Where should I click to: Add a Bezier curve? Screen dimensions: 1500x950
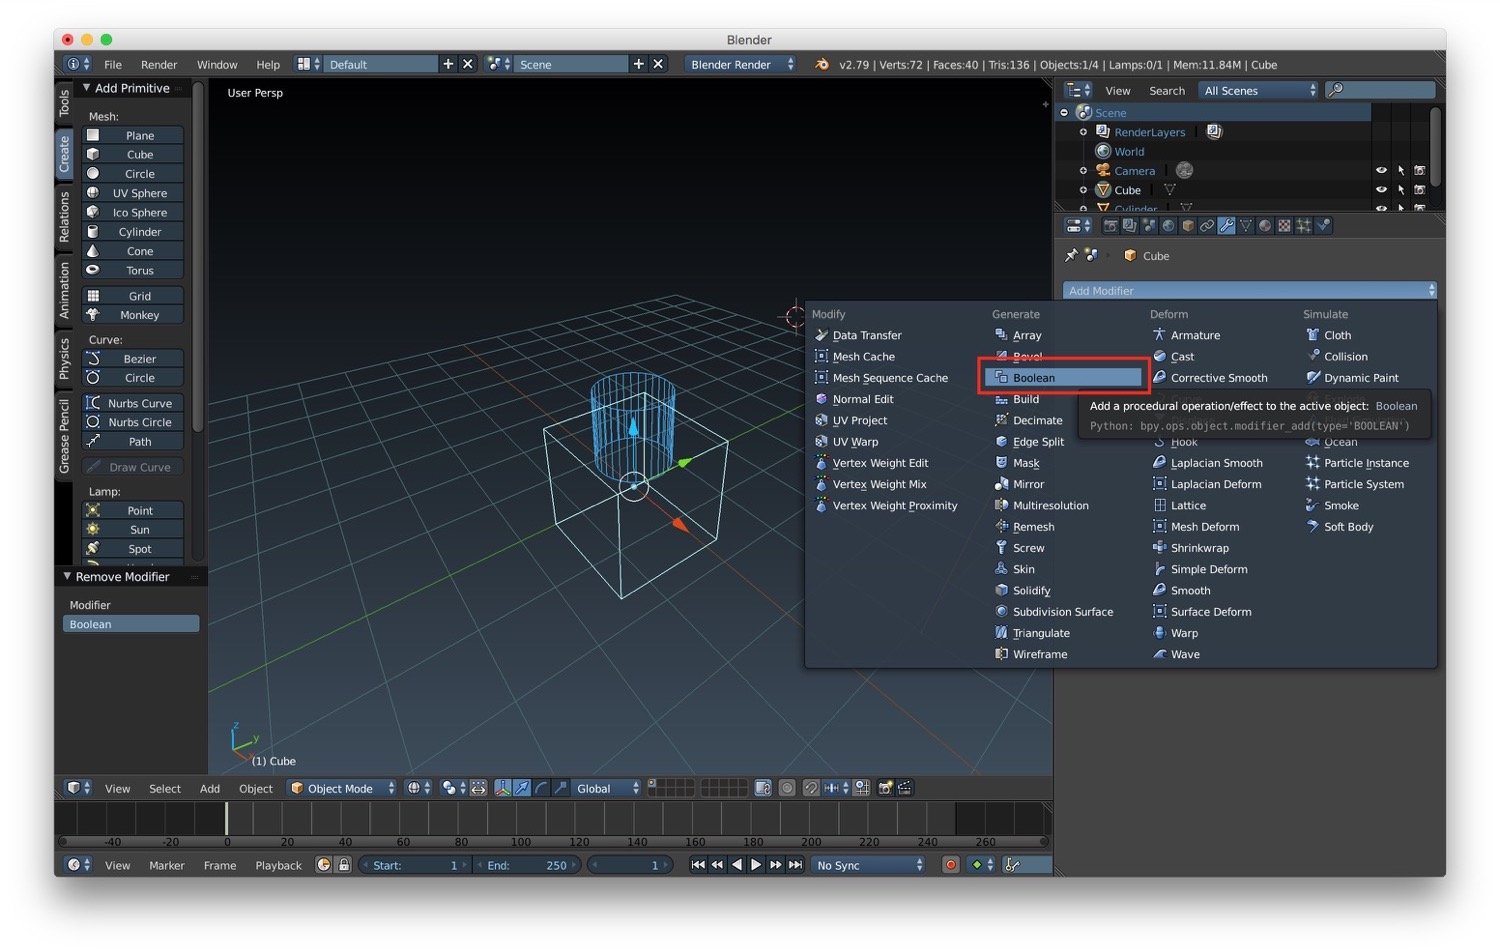(132, 359)
